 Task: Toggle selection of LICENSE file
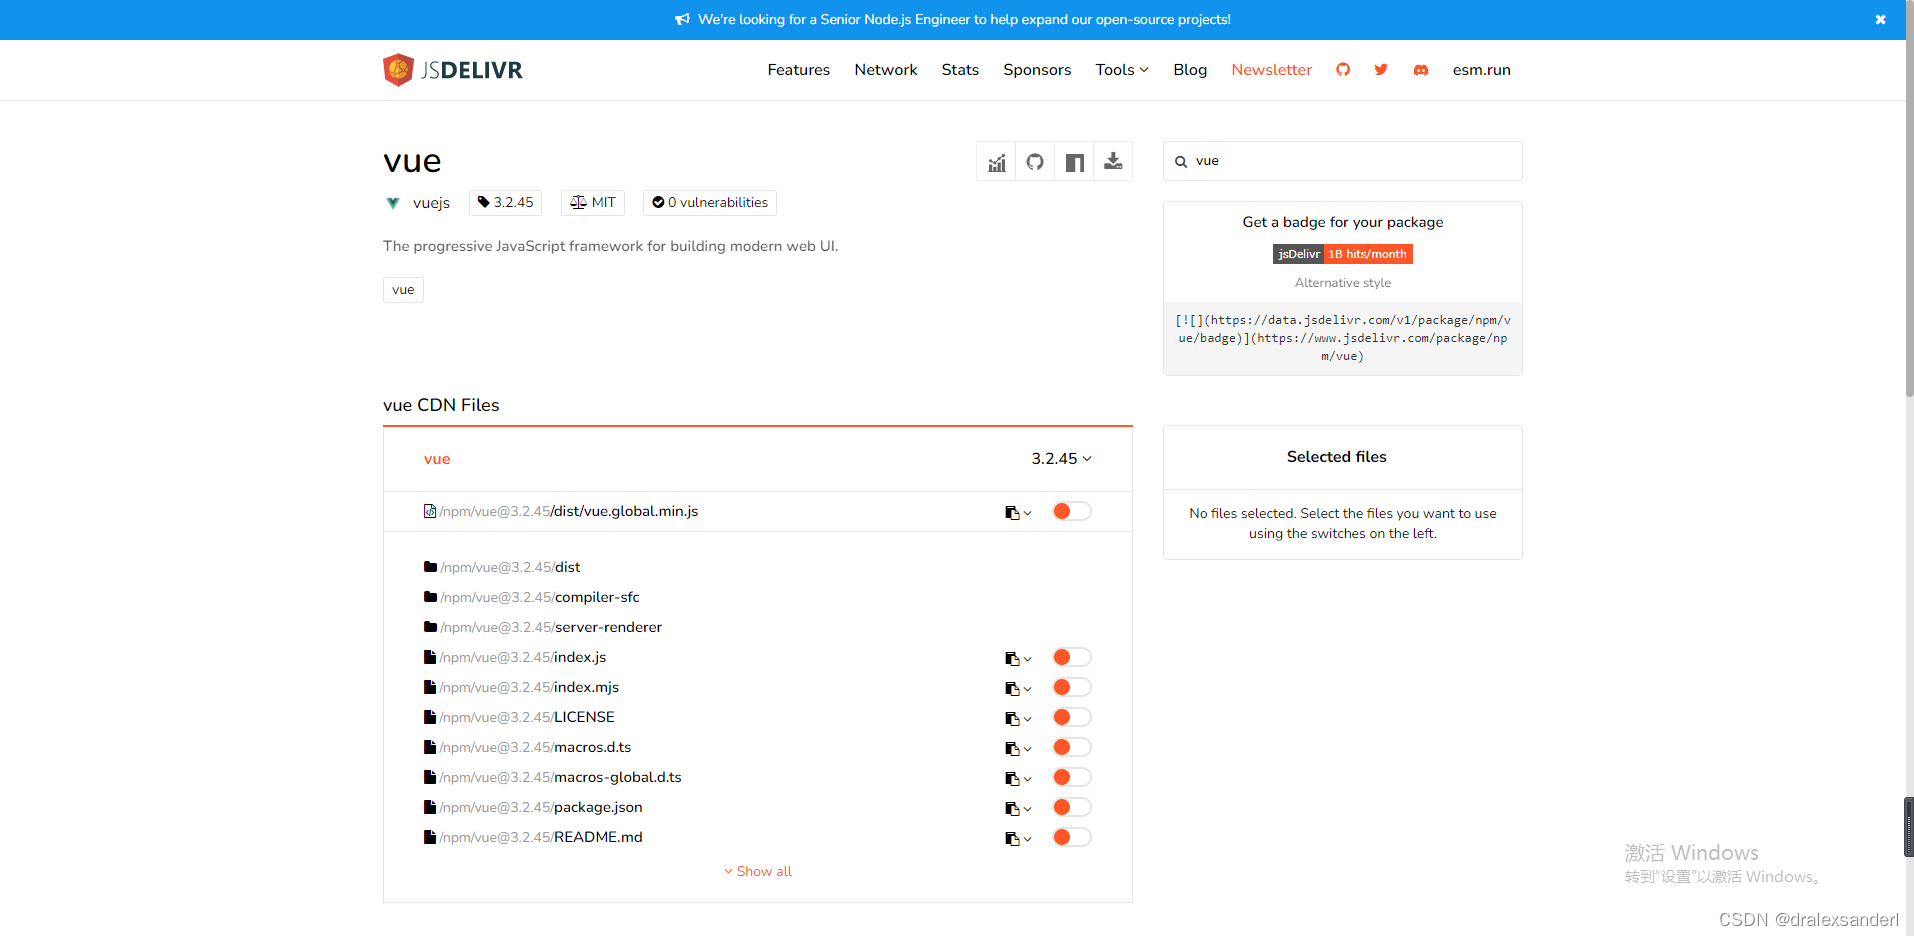(1071, 717)
